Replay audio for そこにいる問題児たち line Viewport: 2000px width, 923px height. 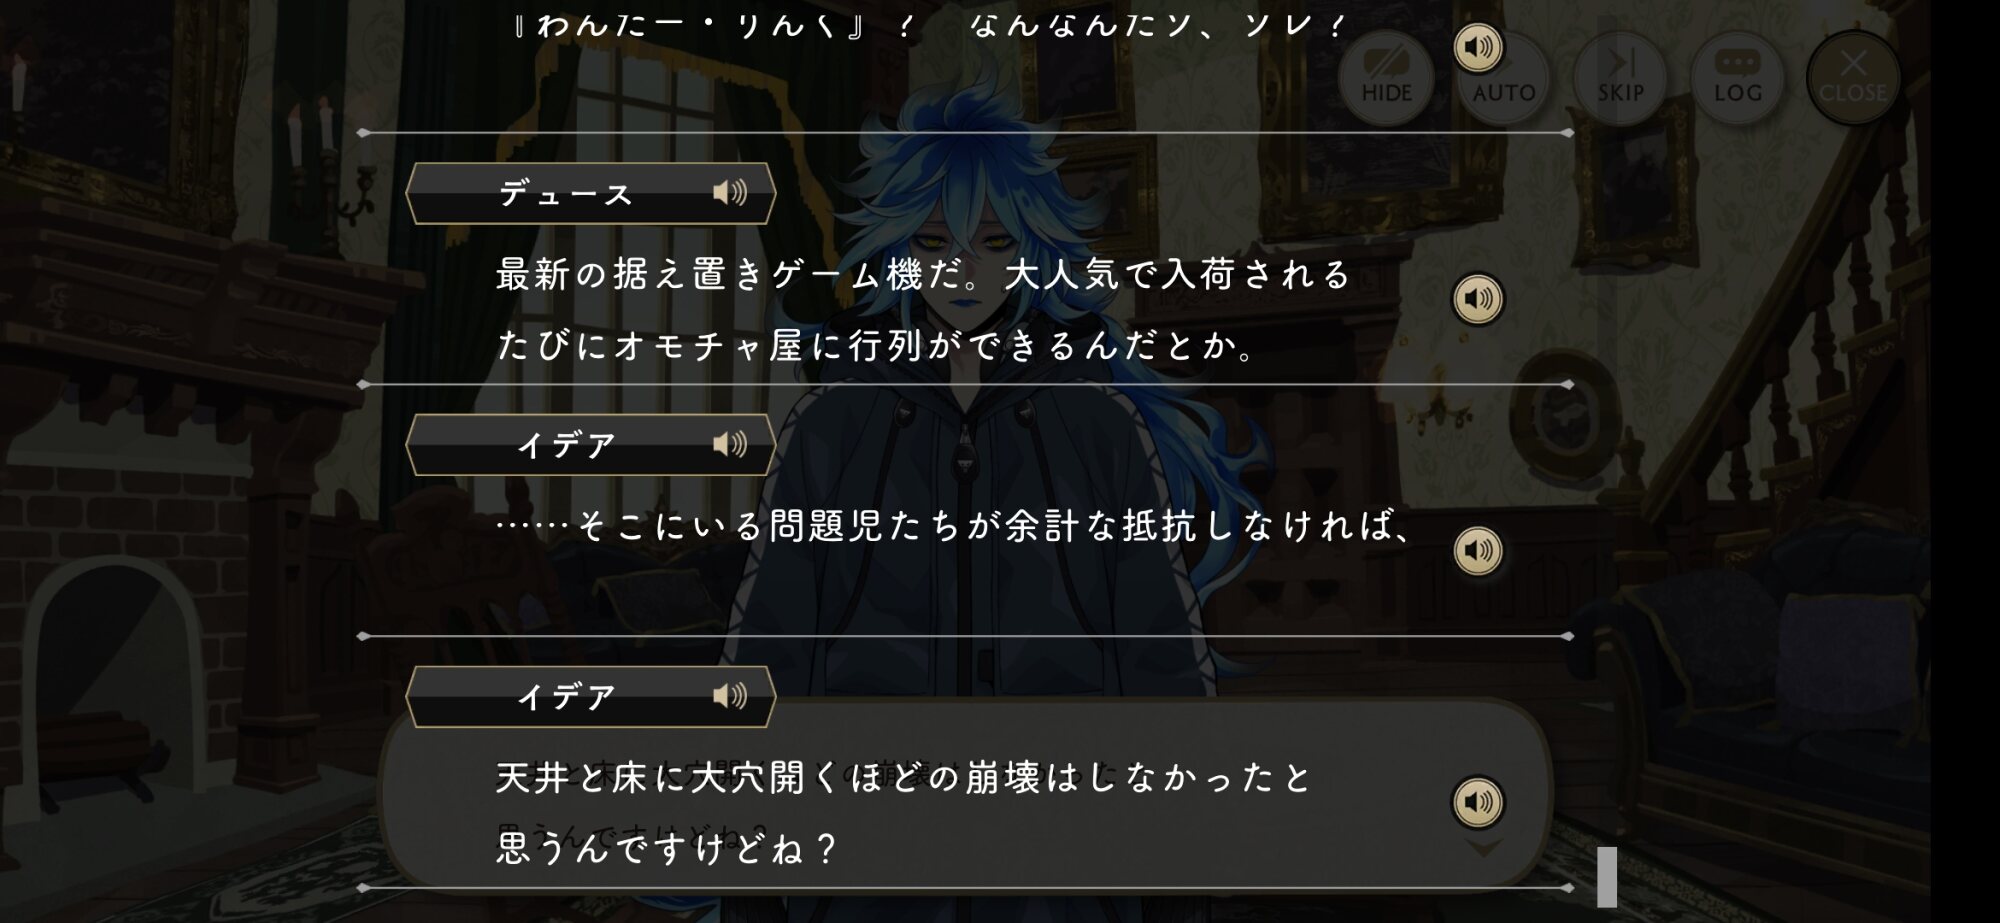1478,550
